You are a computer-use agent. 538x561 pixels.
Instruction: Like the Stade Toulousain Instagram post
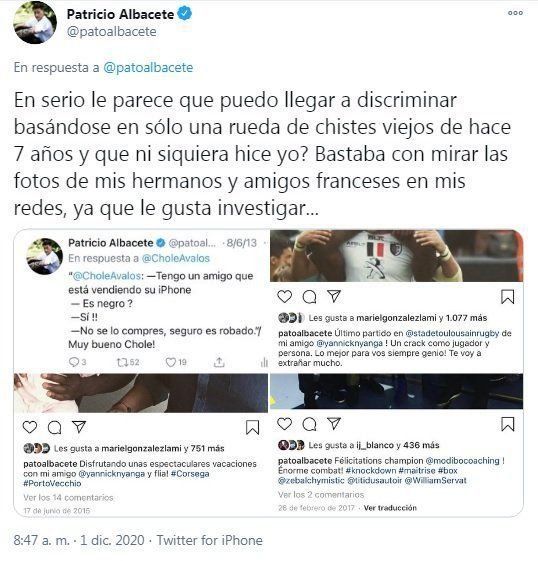[285, 296]
